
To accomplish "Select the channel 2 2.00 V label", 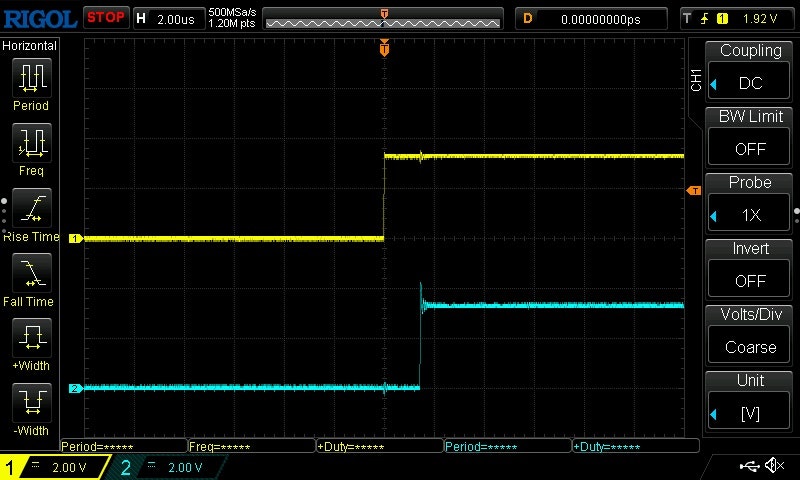I will [185, 467].
